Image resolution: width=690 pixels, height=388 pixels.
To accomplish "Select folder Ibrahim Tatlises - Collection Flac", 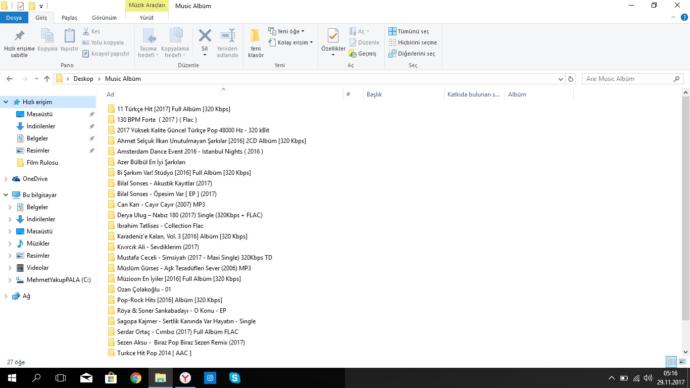I will 160,226.
